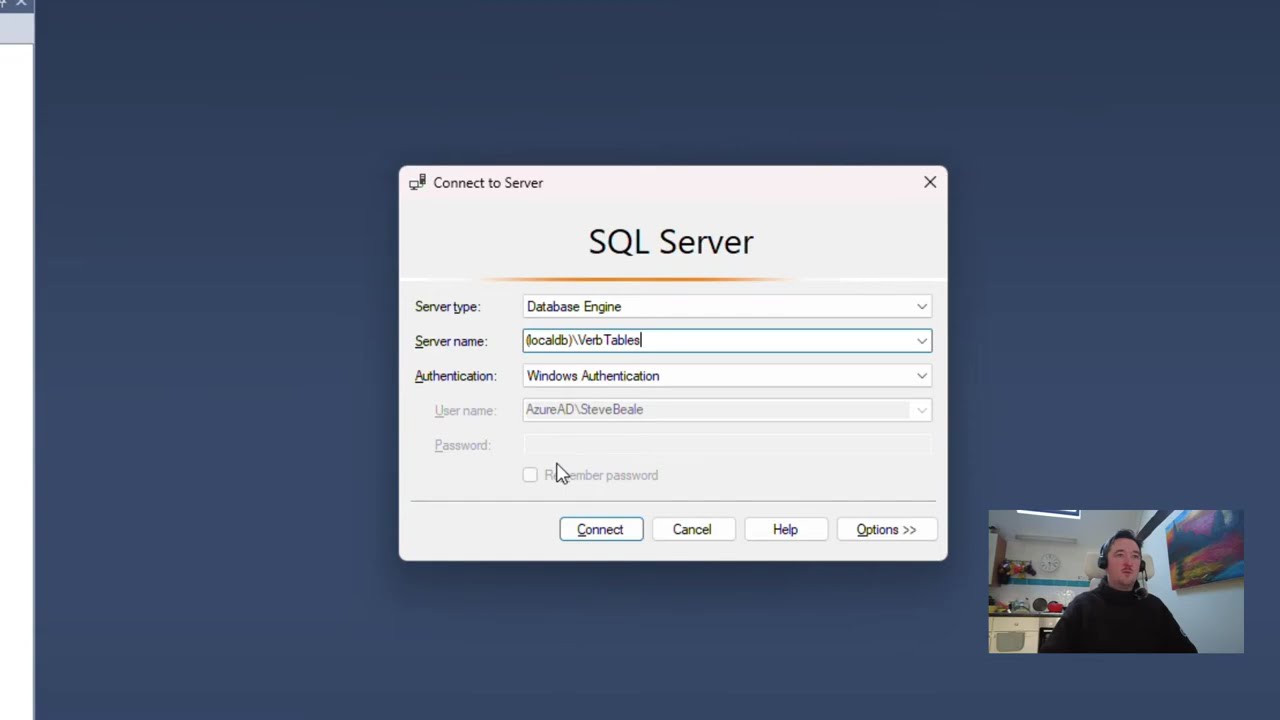1280x720 pixels.
Task: Cancel the Connect to Server dialog
Action: point(692,529)
